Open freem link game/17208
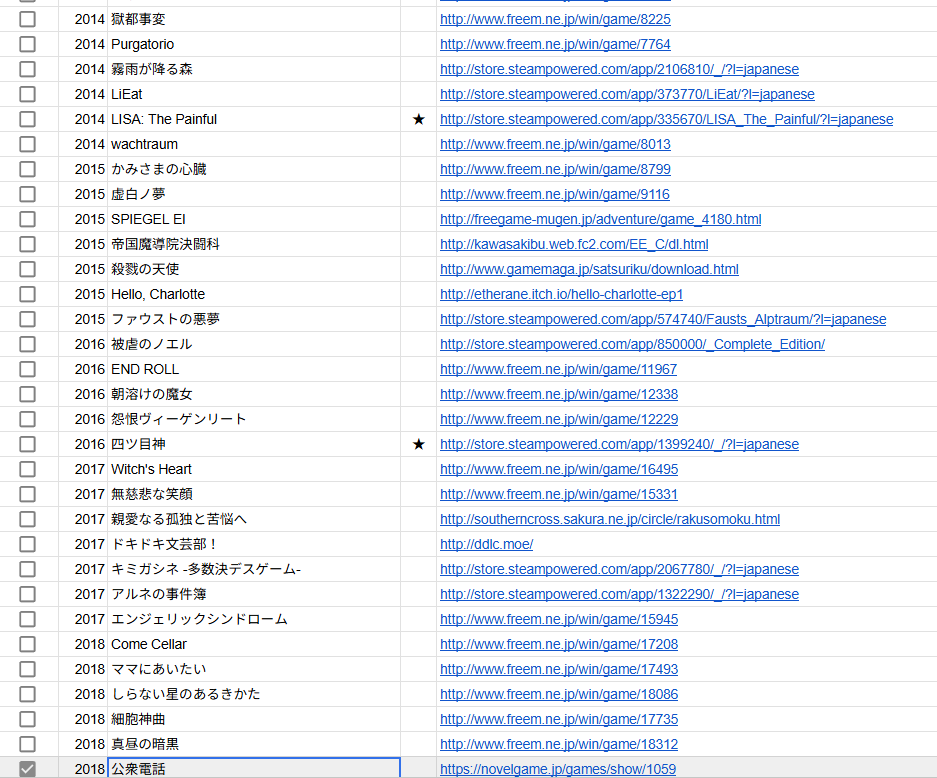 (x=559, y=645)
